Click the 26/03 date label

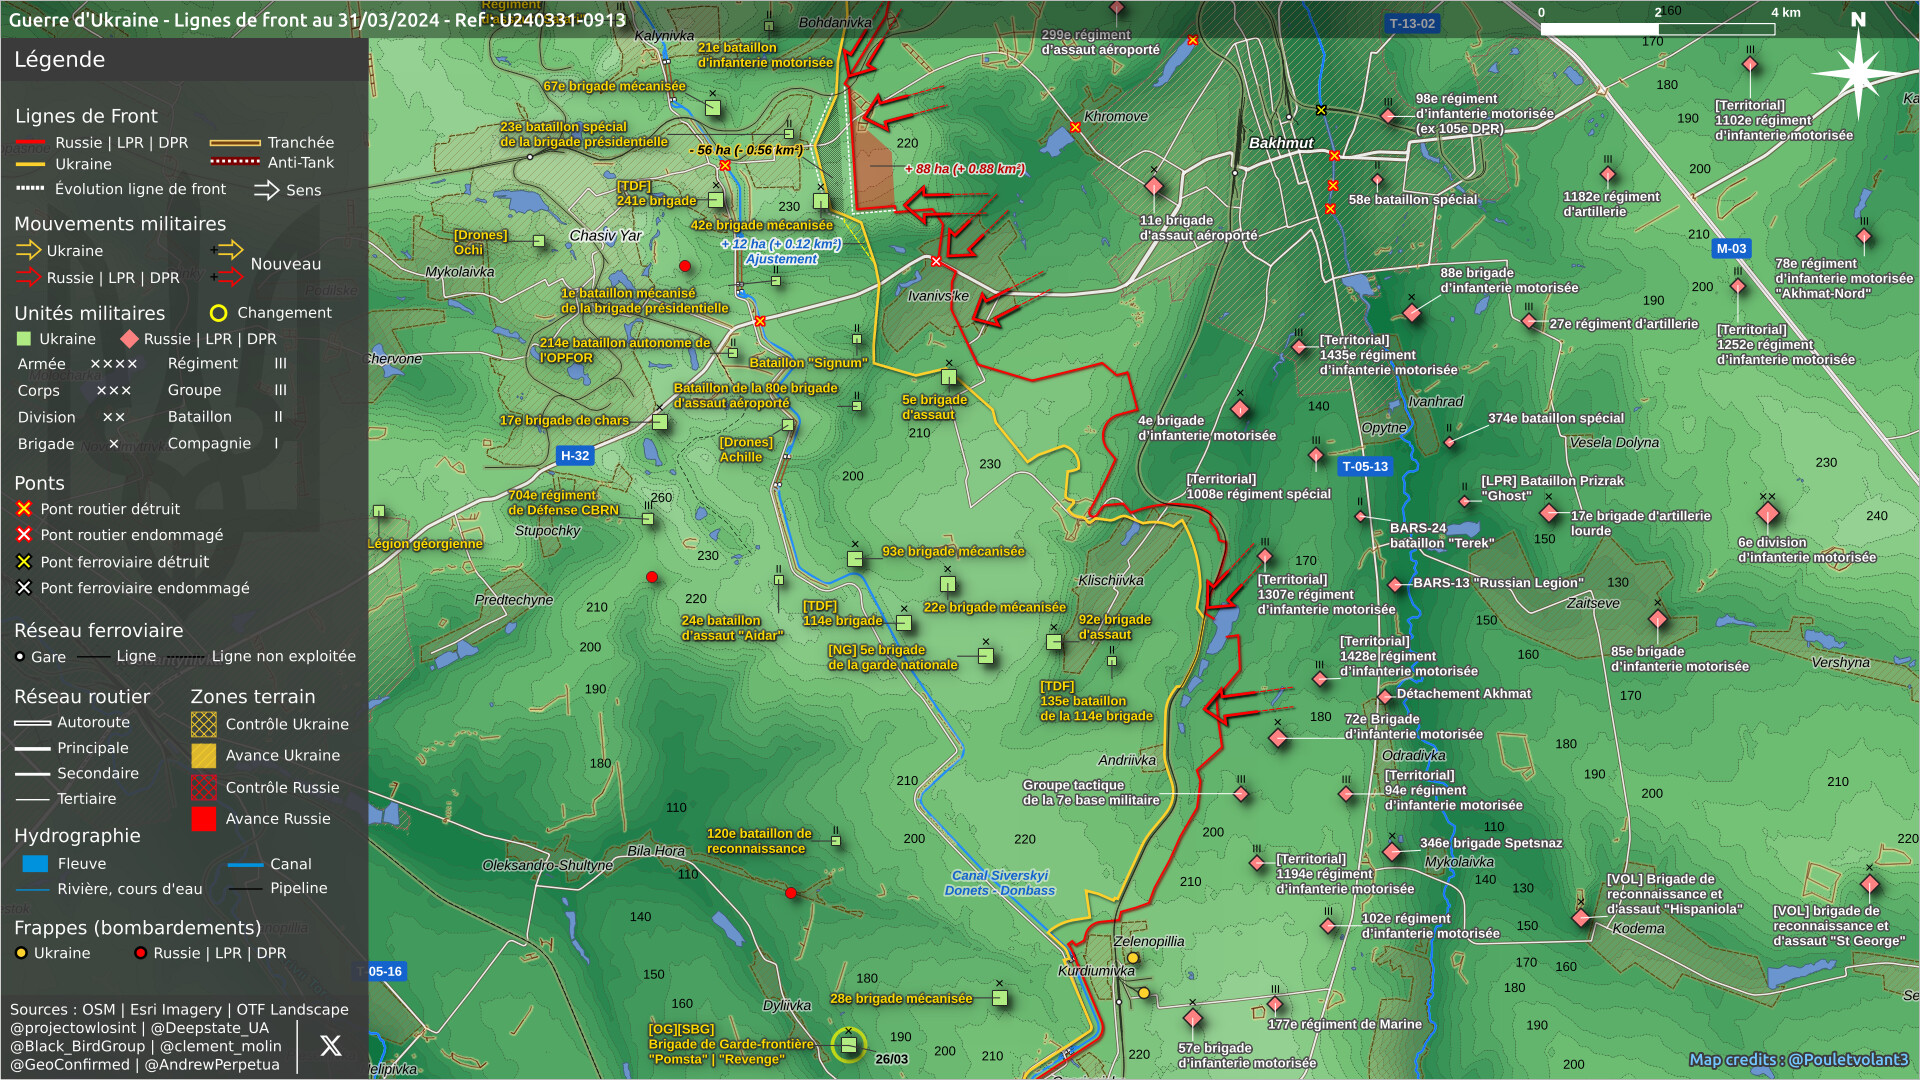point(891,1060)
